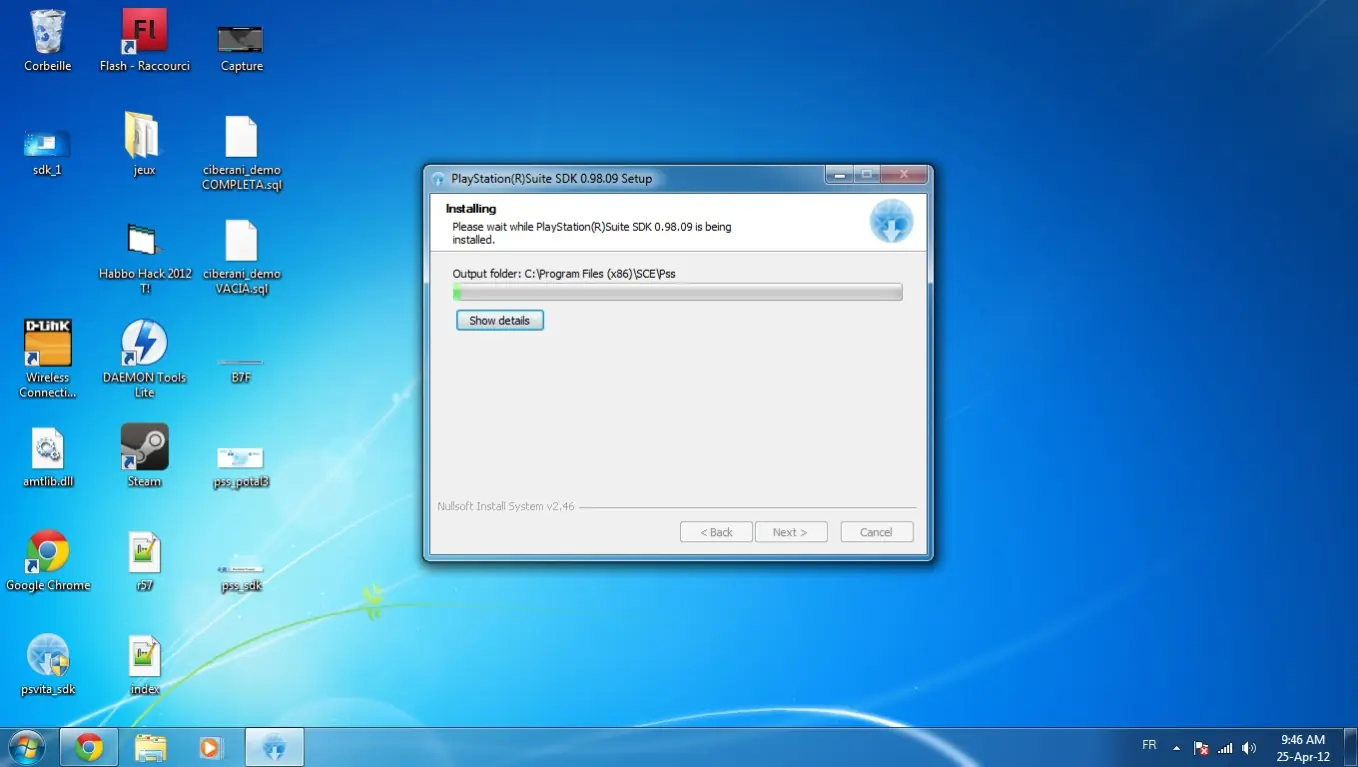Screen dimensions: 1358x767
Task: Select the Habbo Hack 2012 icon
Action: point(145,258)
